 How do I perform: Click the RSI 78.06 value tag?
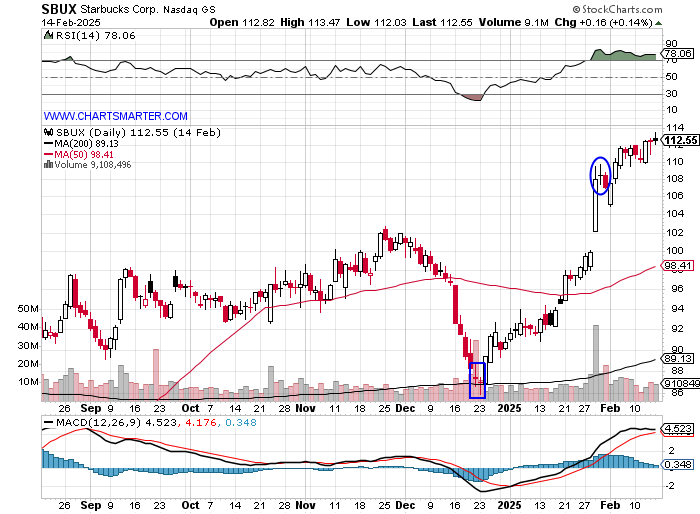(x=678, y=54)
